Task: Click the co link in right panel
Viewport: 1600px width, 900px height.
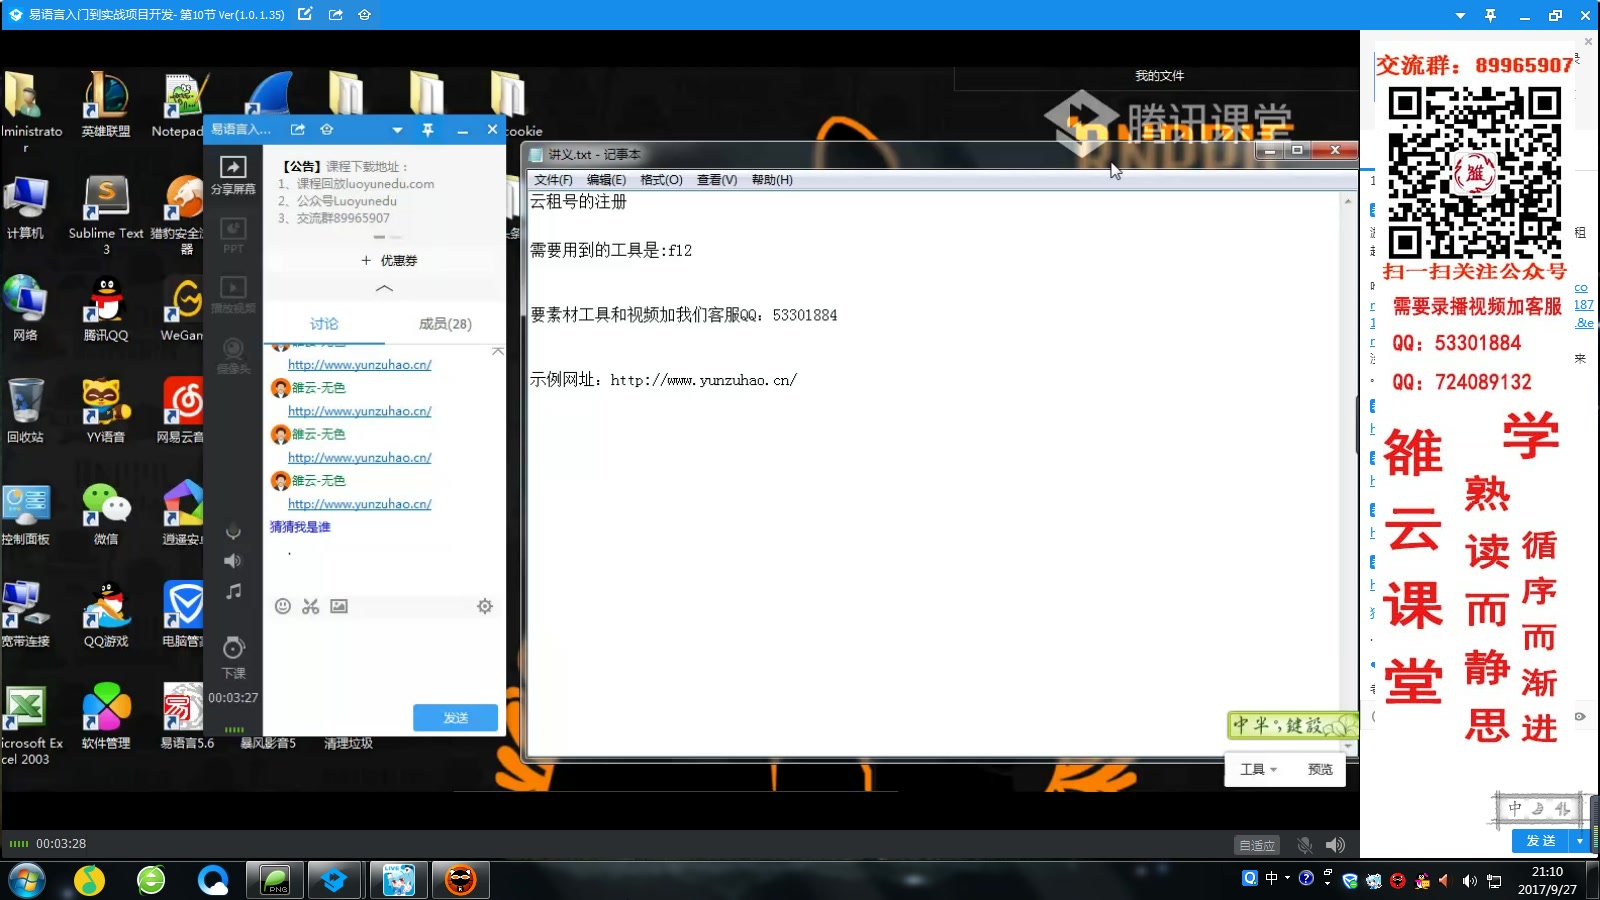Action: pyautogui.click(x=1581, y=287)
